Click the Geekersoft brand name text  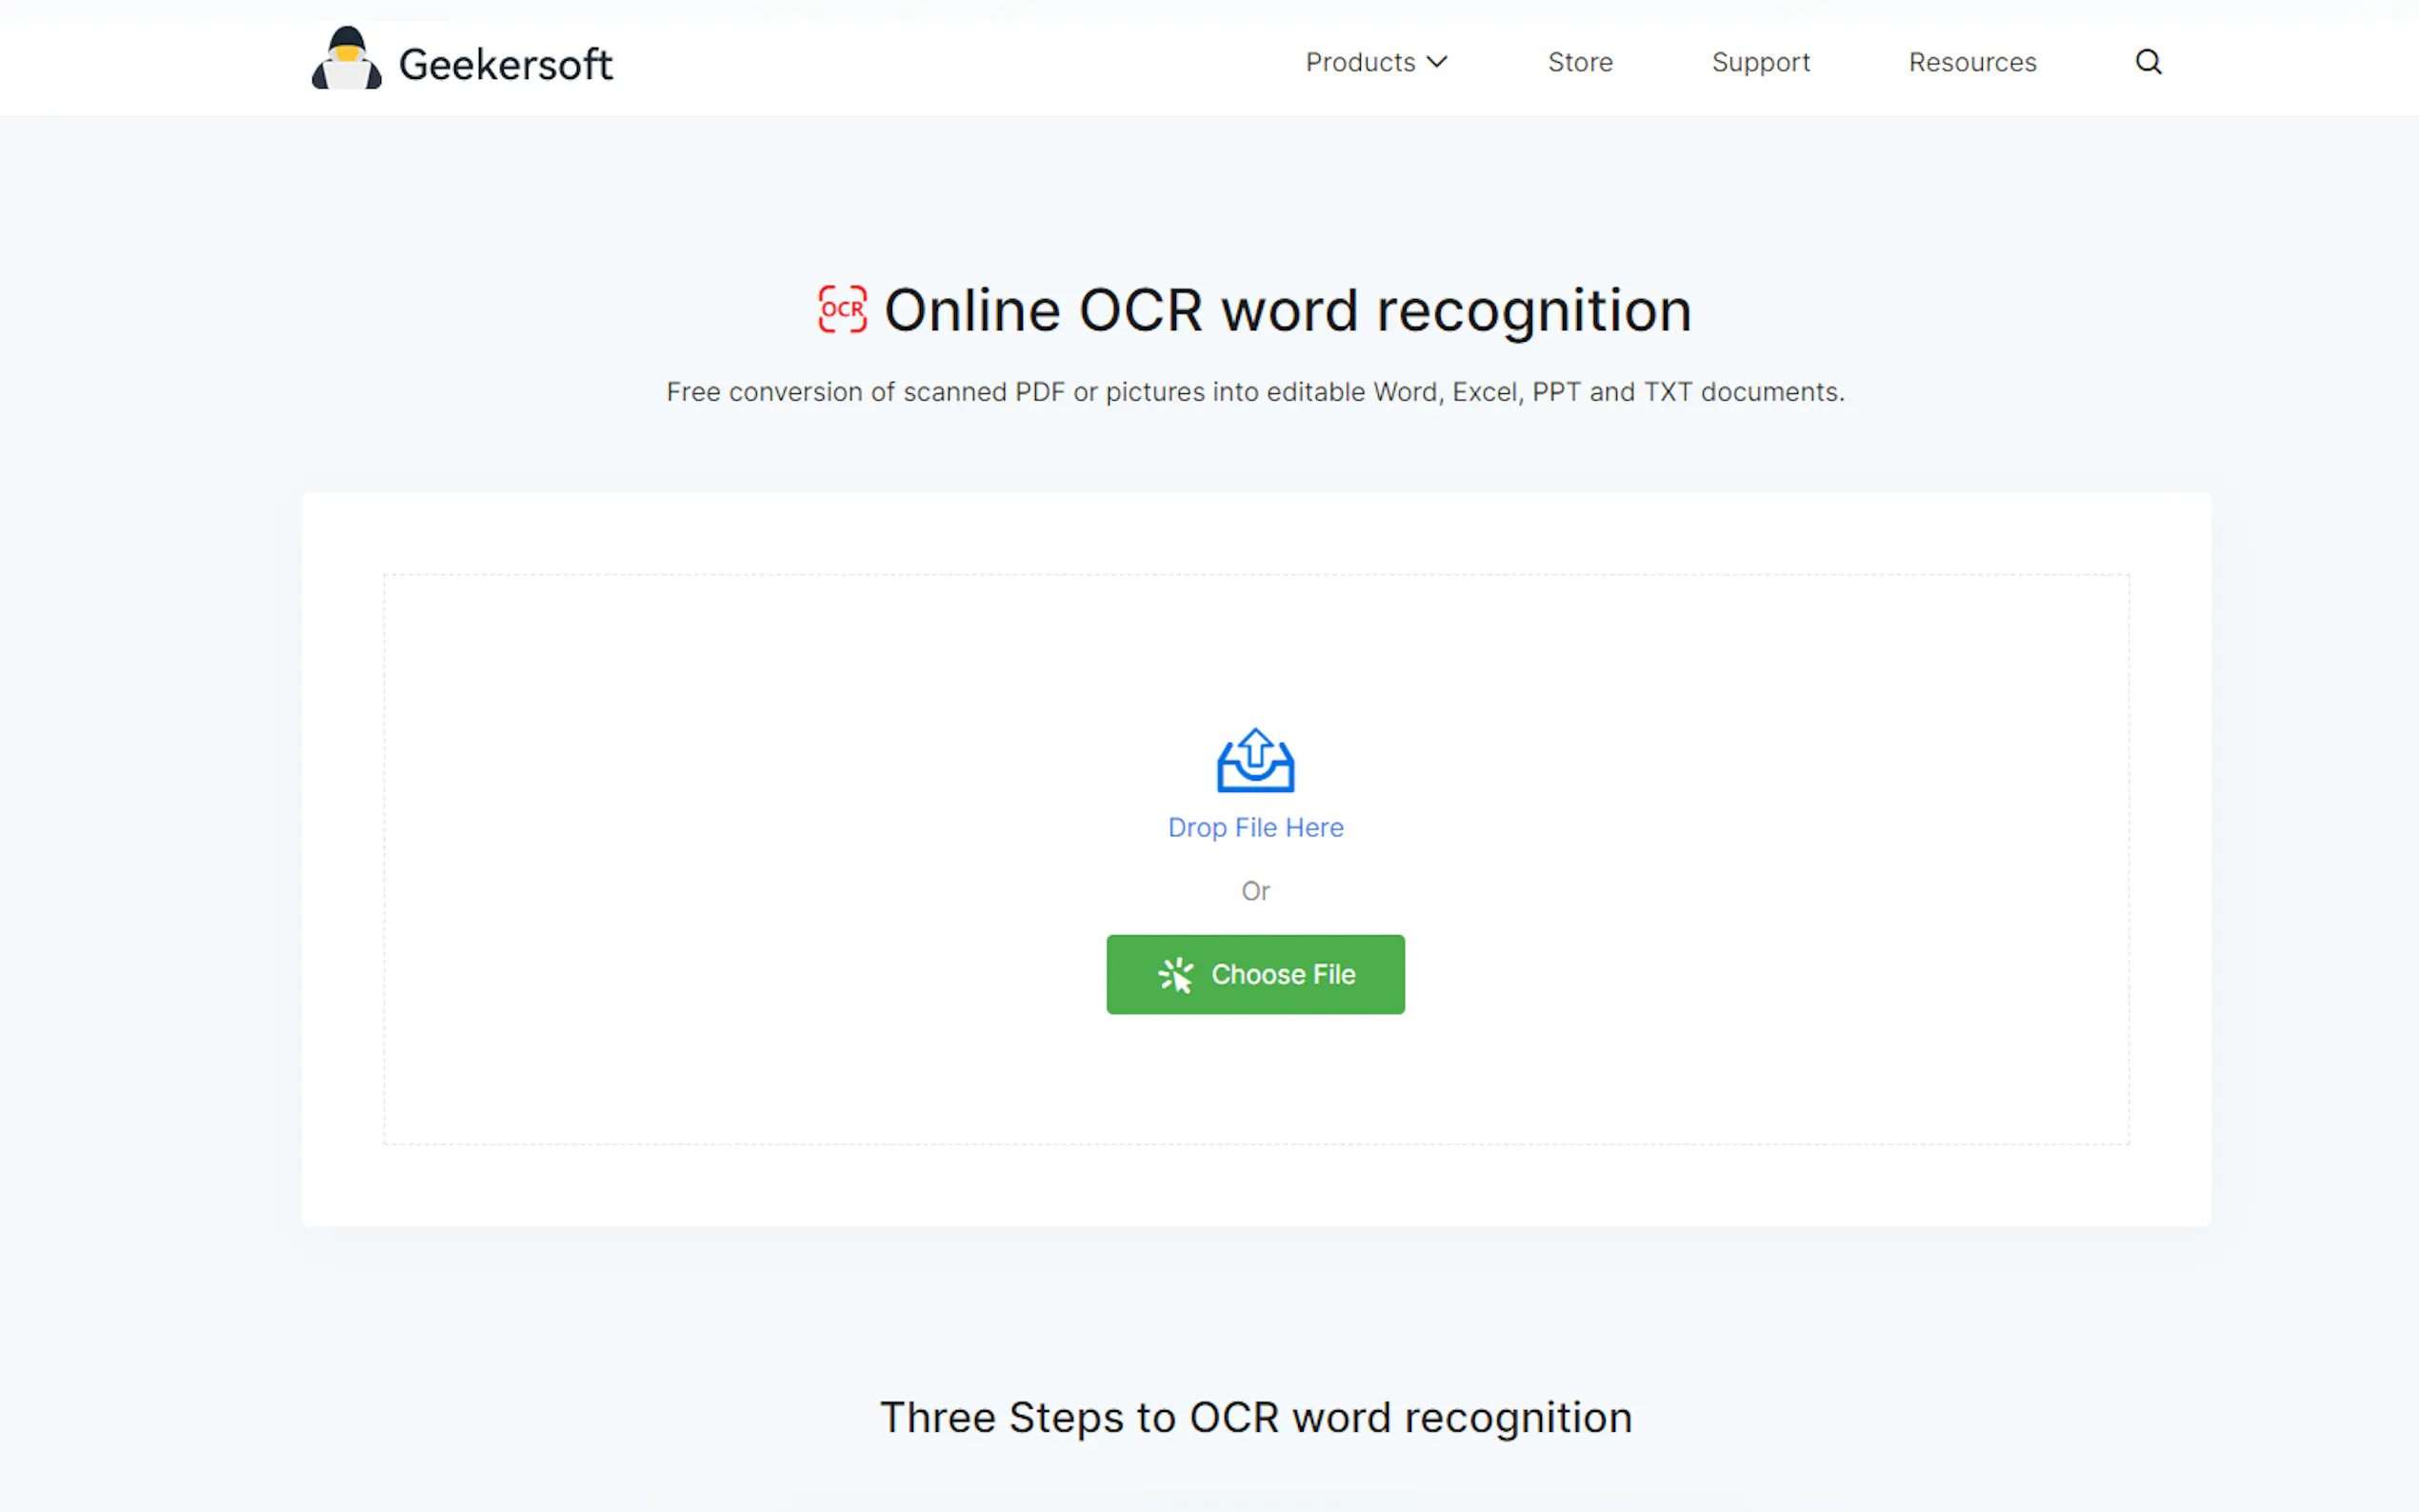tap(505, 65)
